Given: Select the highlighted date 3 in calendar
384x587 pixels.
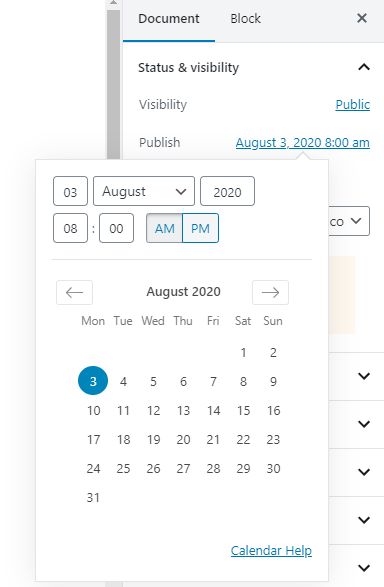Looking at the screenshot, I should coord(93,381).
